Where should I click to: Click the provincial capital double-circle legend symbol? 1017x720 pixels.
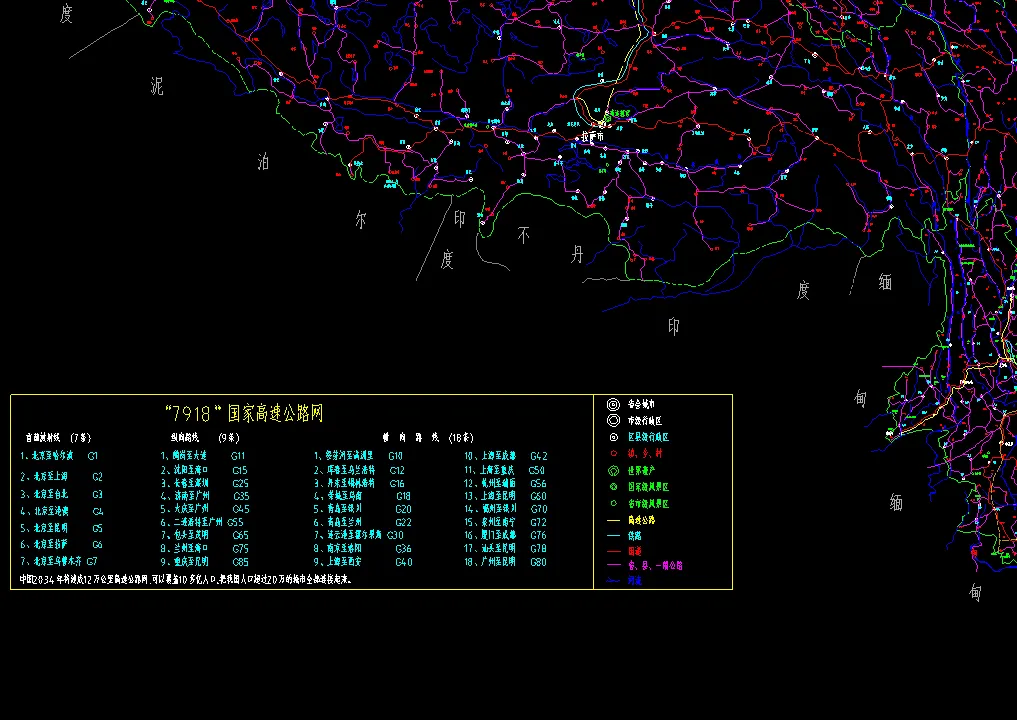612,405
